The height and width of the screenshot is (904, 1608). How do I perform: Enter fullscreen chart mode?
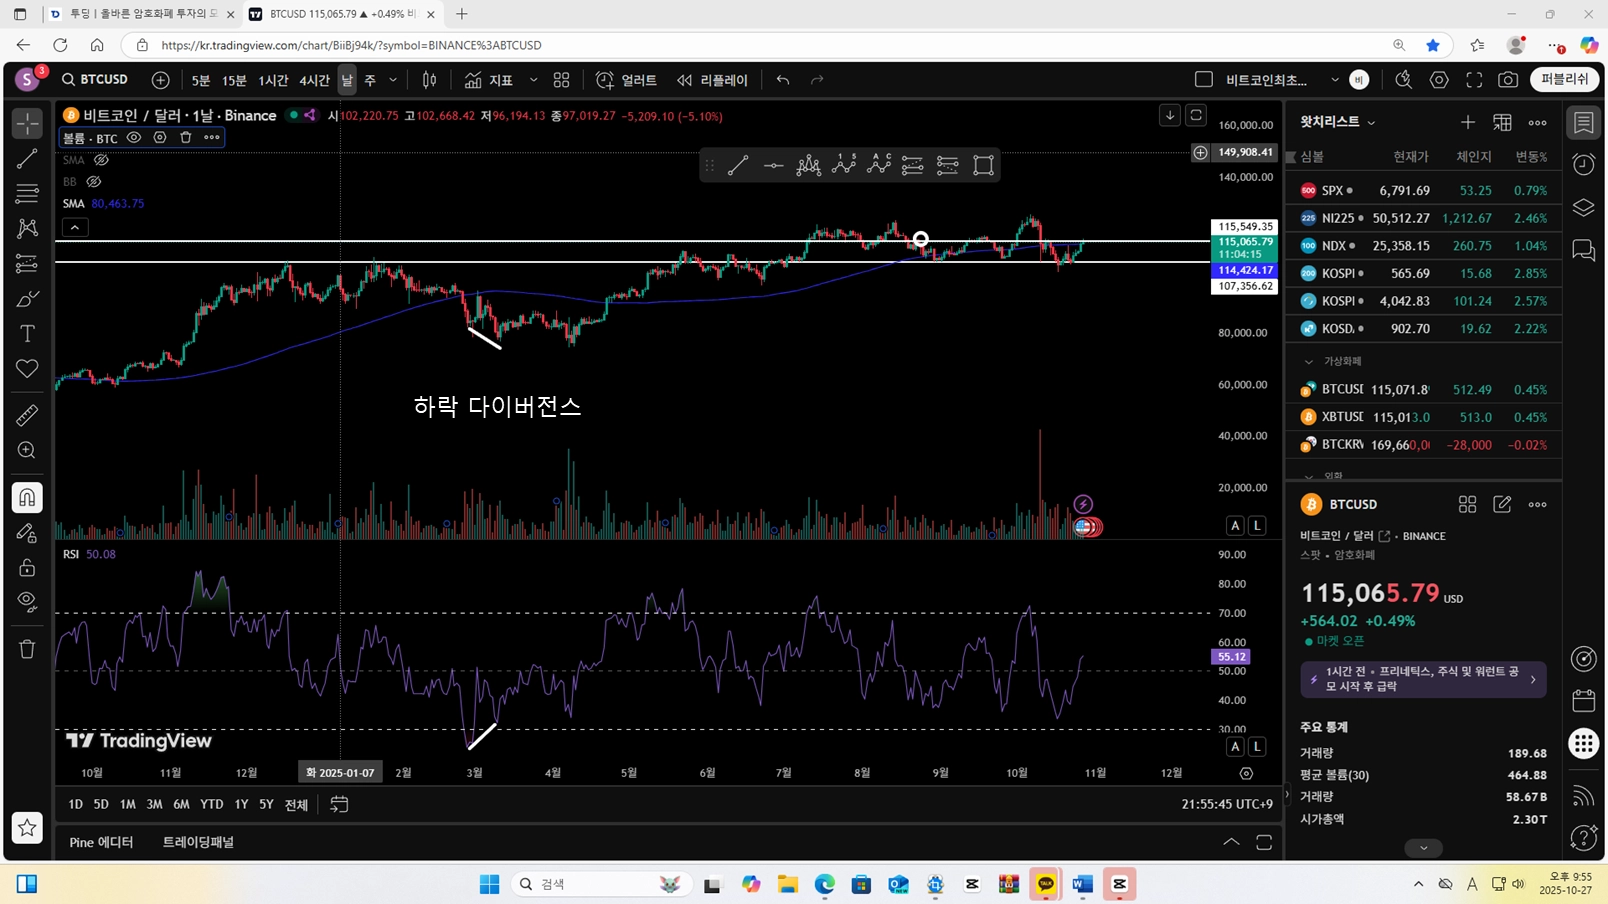[1474, 80]
